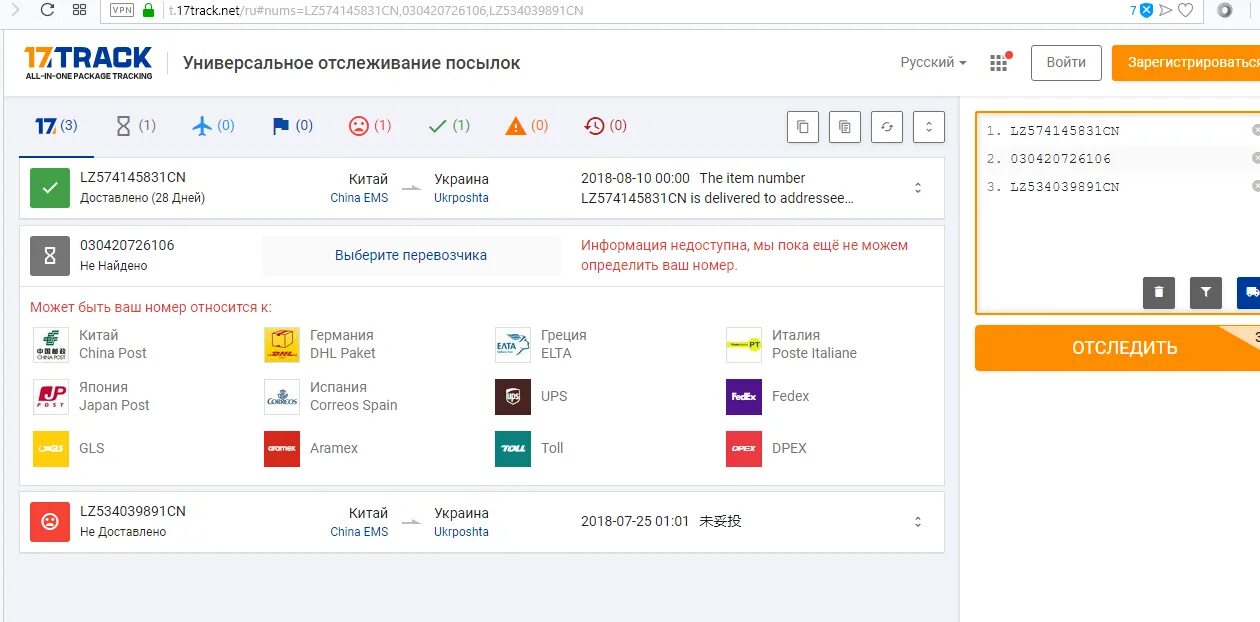1260x622 pixels.
Task: Open the filter numbers funnel icon
Action: click(x=1206, y=292)
